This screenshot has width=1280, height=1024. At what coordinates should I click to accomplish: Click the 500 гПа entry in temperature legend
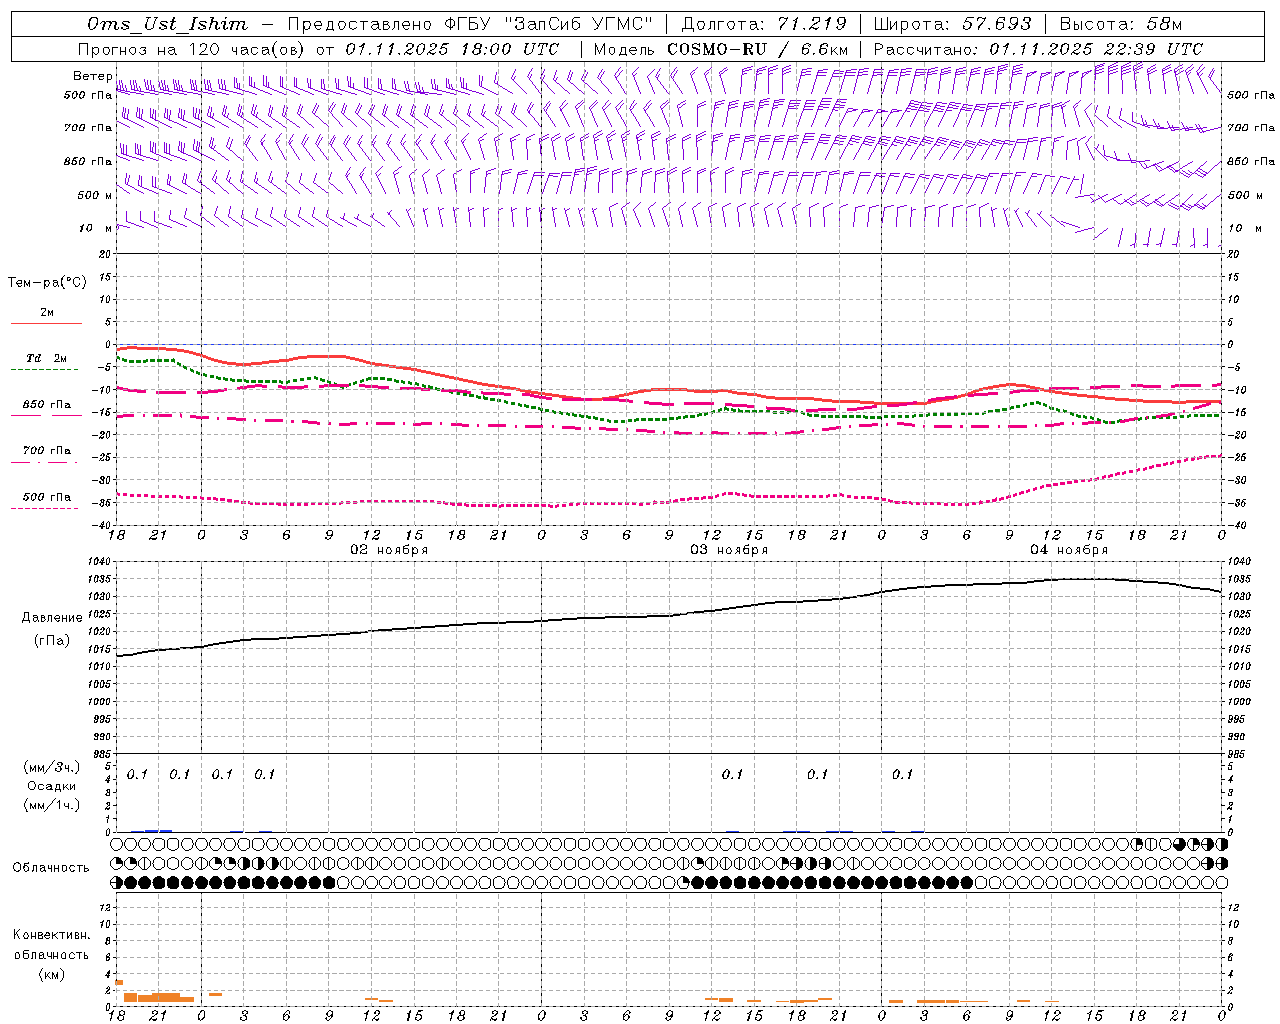pos(46,497)
